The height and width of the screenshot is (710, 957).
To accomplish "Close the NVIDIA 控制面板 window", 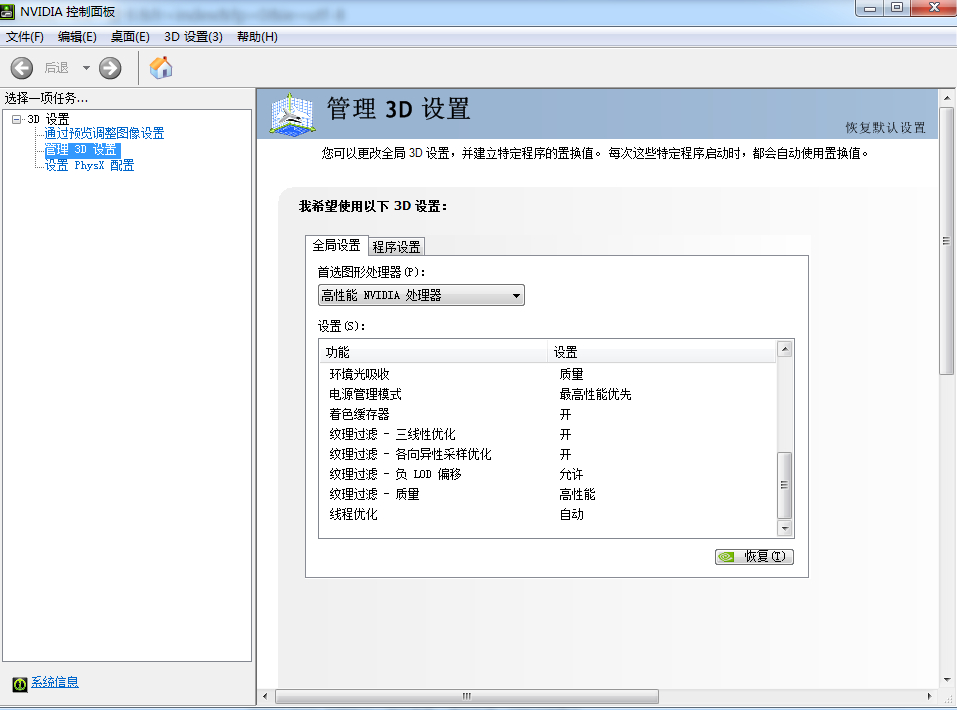I will (934, 8).
